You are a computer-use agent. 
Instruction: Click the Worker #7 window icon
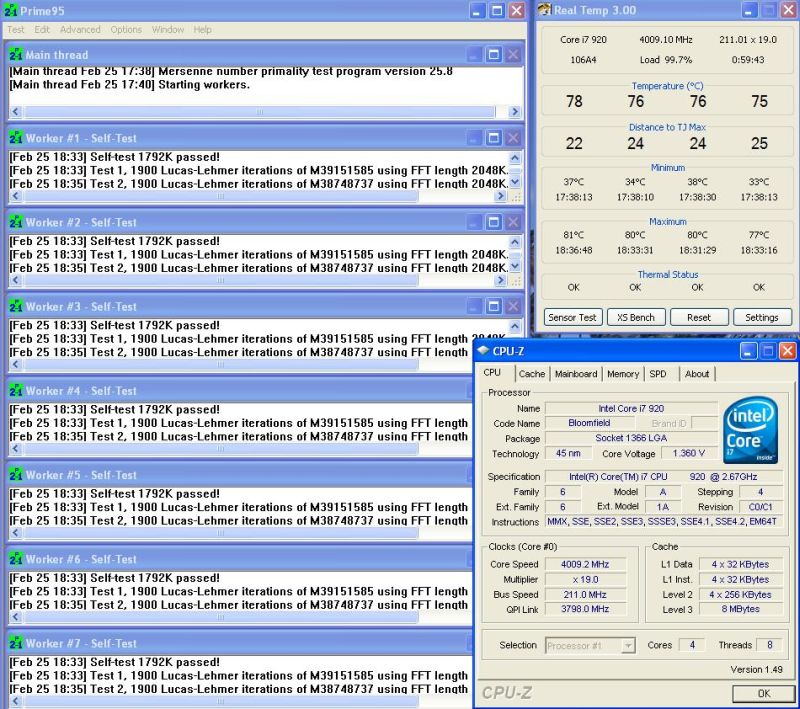click(x=16, y=643)
